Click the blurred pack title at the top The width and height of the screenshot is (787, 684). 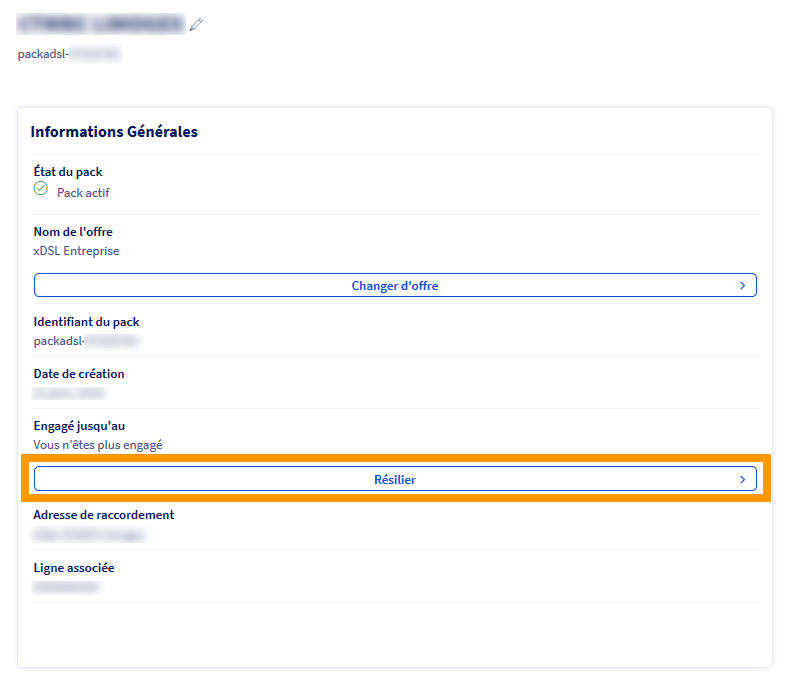[100, 25]
